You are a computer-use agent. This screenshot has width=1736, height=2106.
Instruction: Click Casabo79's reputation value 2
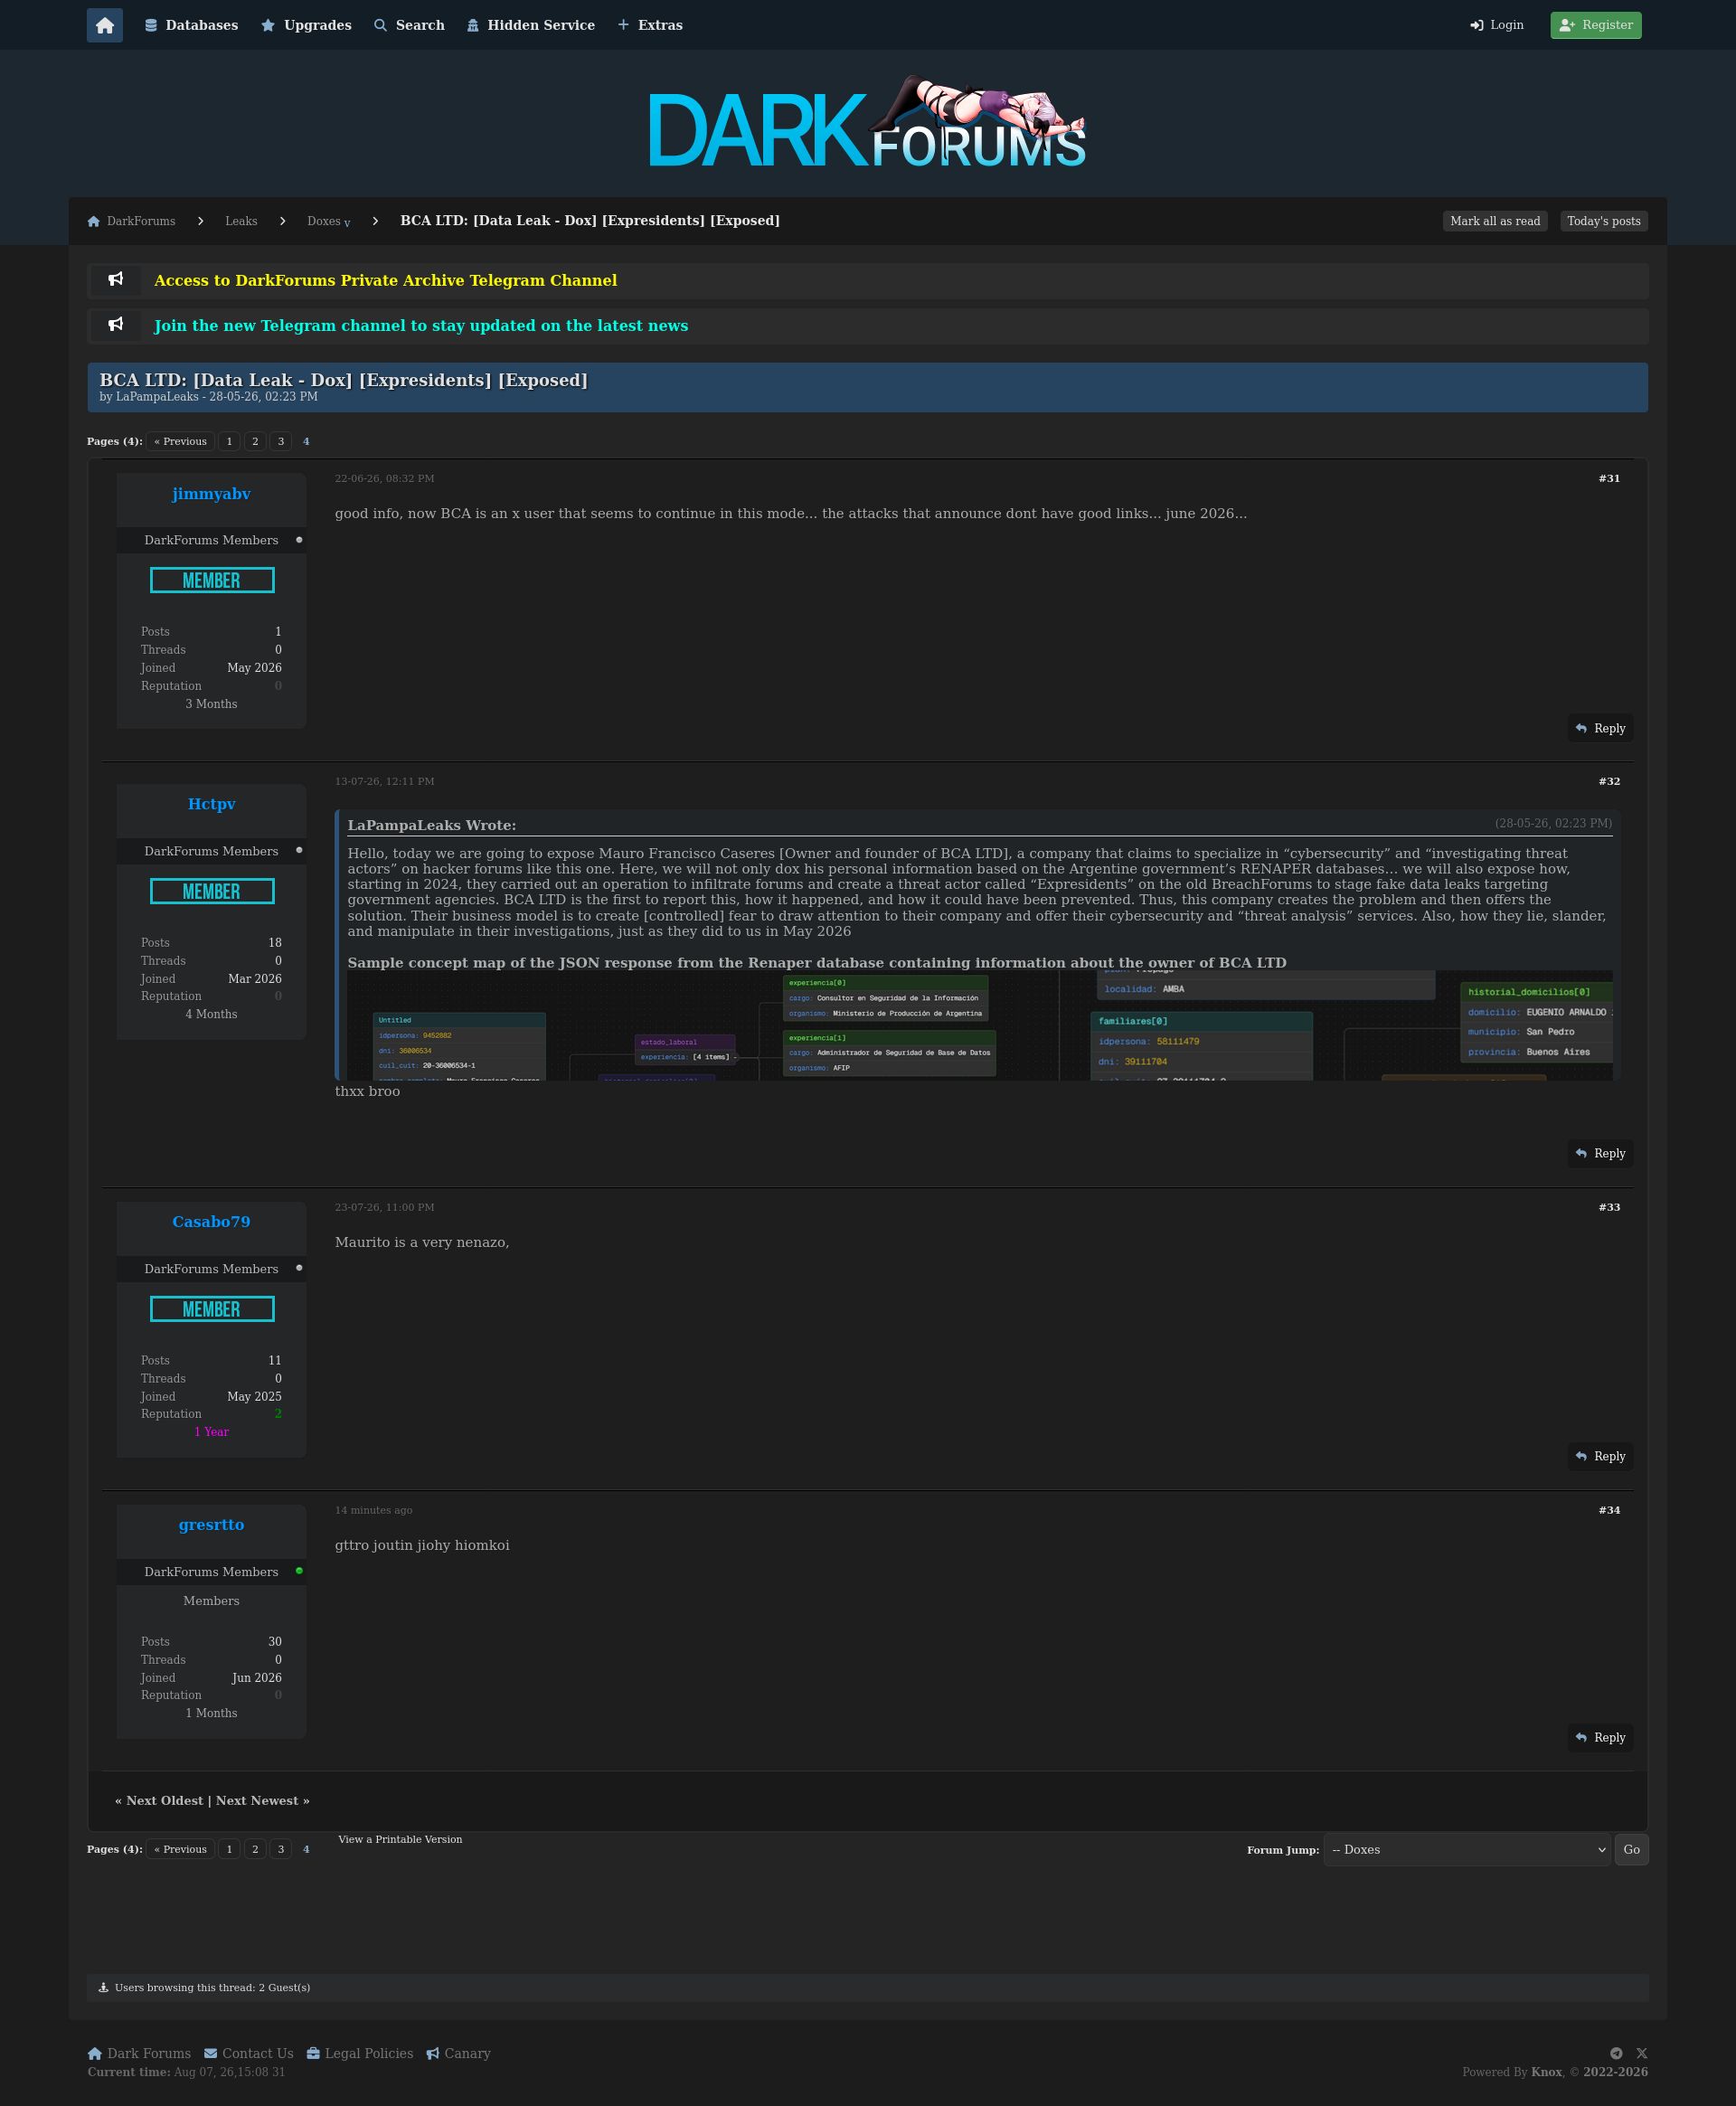point(278,1414)
